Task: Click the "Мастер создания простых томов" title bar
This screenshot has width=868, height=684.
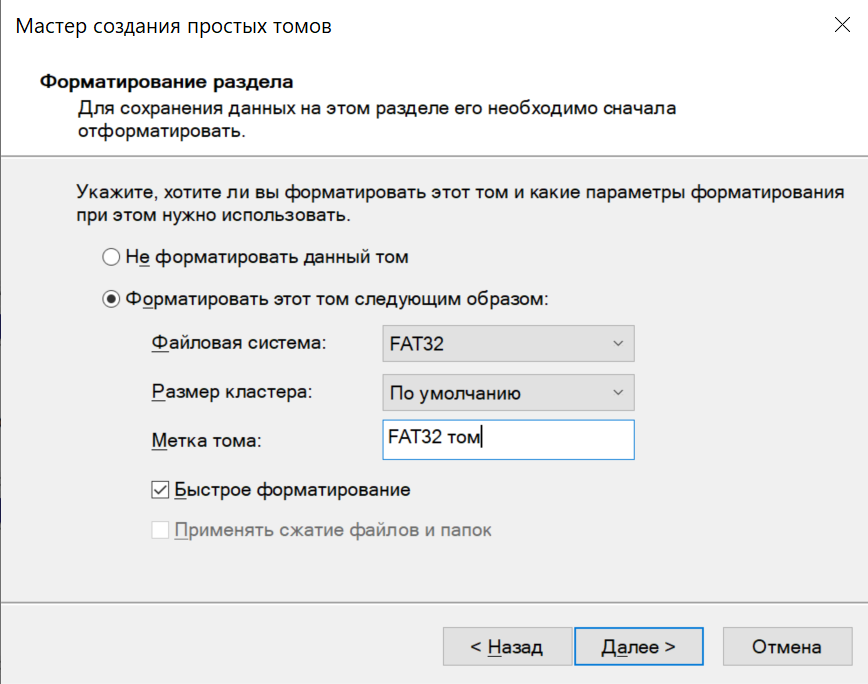Action: pos(174,27)
